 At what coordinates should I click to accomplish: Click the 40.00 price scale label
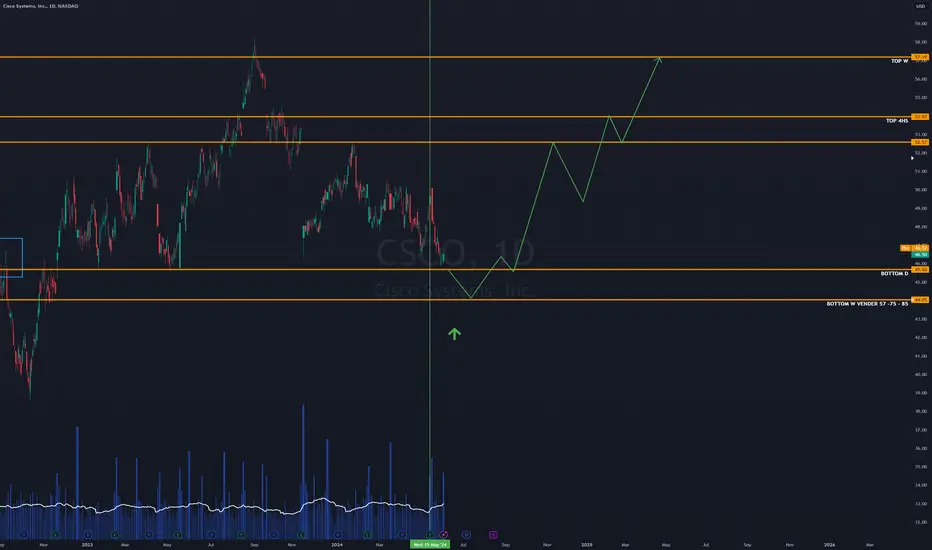[x=921, y=375]
